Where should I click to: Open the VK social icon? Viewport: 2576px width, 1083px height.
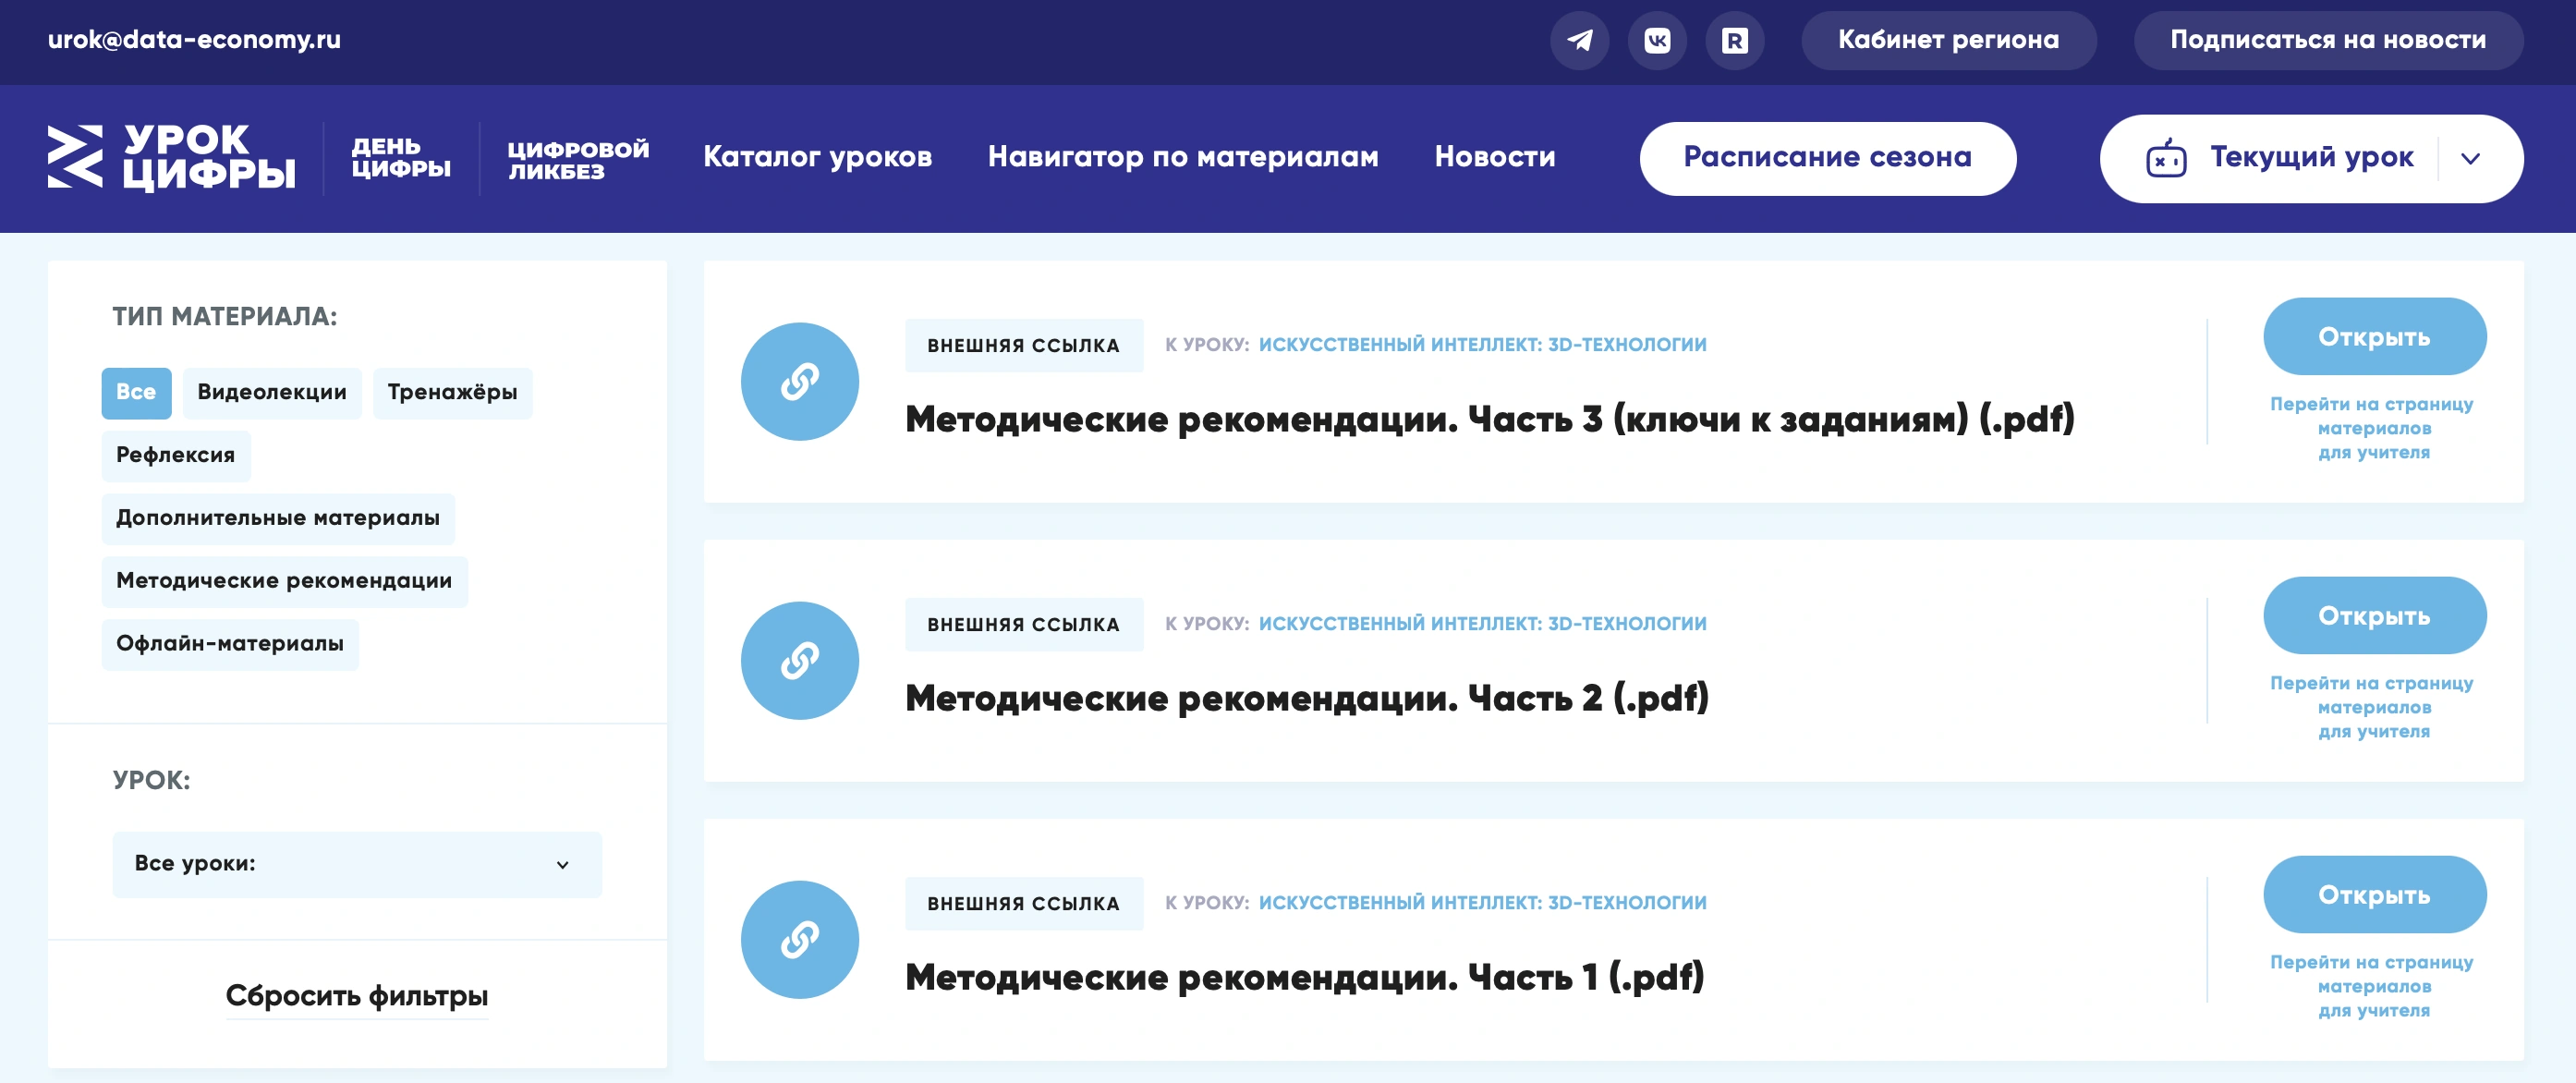[x=1657, y=40]
